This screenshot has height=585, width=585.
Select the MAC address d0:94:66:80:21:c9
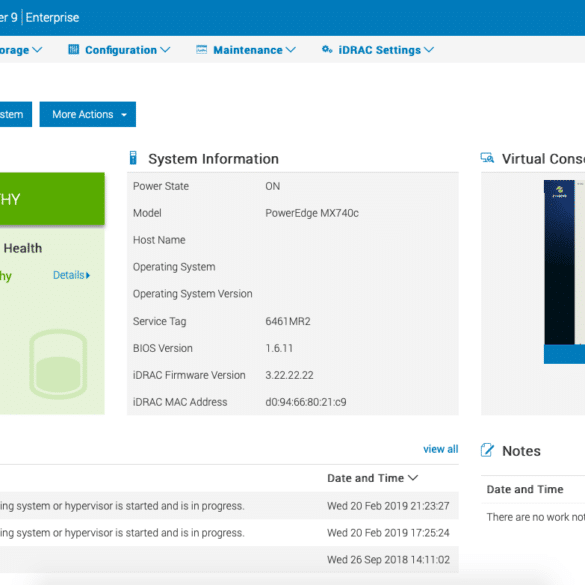306,402
